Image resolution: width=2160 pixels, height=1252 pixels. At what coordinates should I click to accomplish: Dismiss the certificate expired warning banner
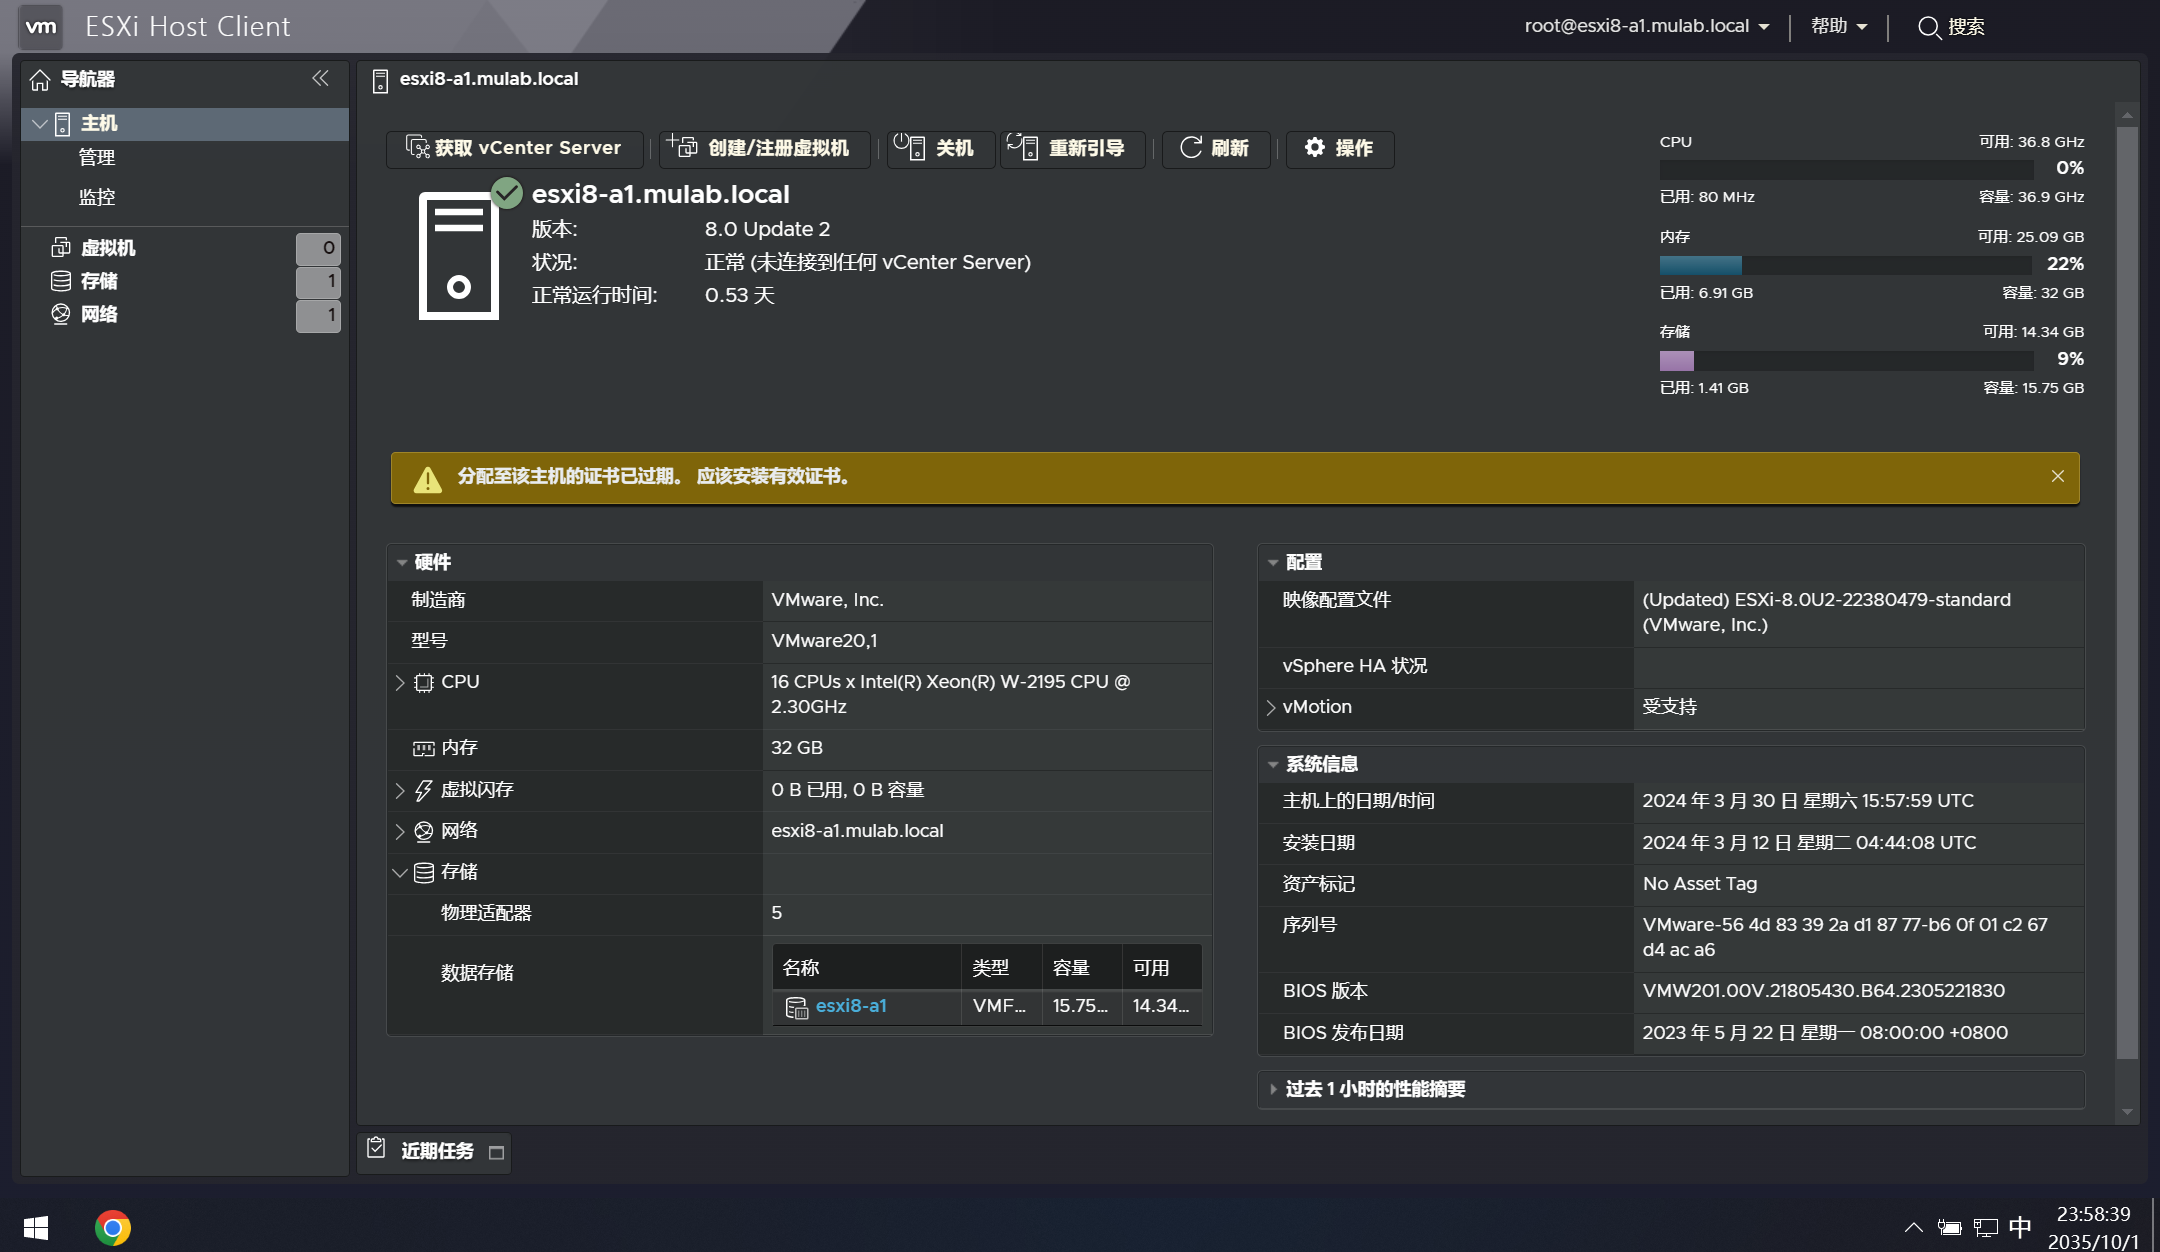click(x=2058, y=476)
